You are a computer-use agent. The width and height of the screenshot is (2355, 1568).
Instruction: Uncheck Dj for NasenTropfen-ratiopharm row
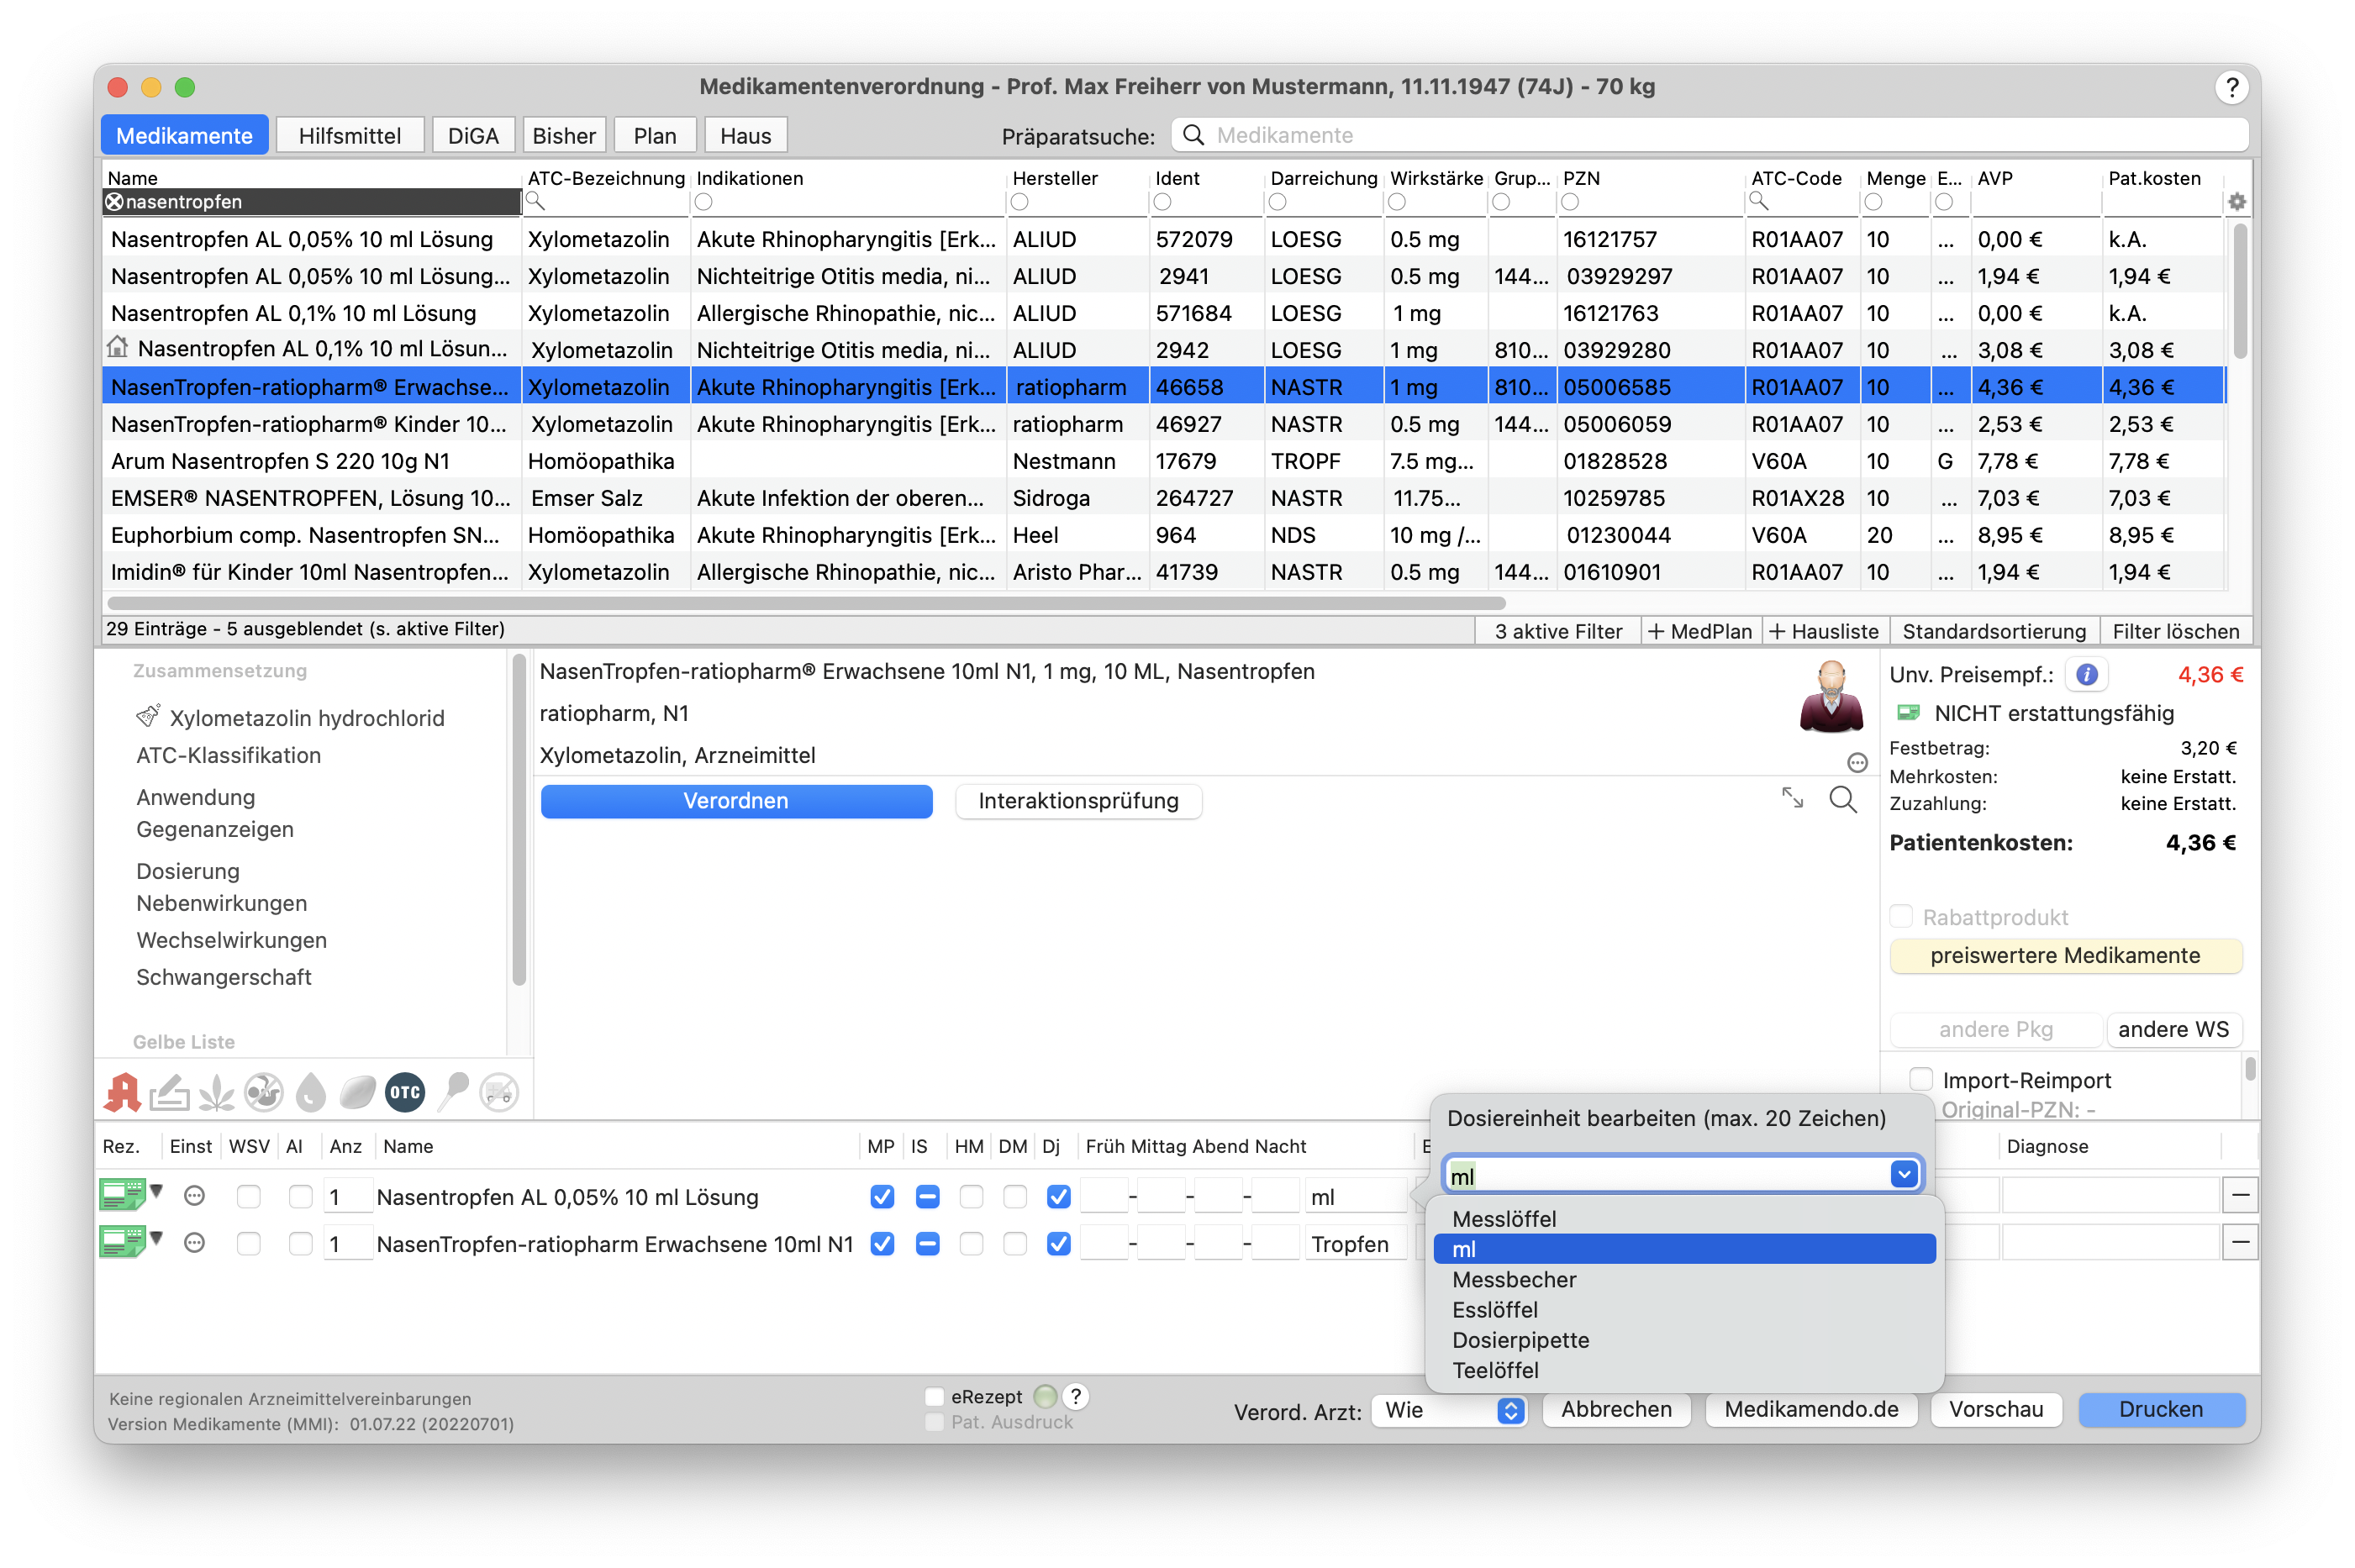point(1058,1244)
